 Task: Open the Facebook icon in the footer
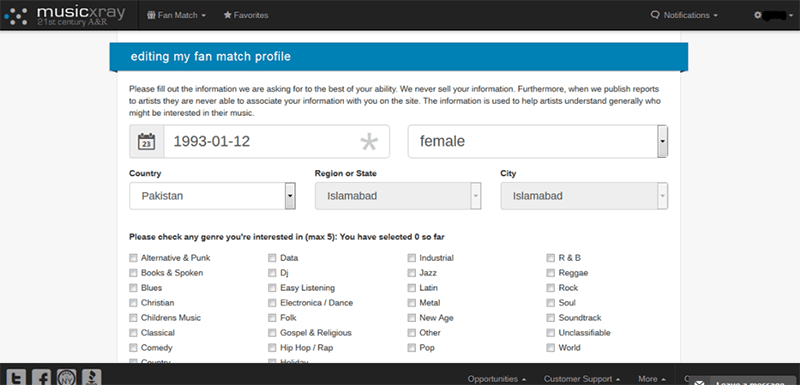click(41, 378)
